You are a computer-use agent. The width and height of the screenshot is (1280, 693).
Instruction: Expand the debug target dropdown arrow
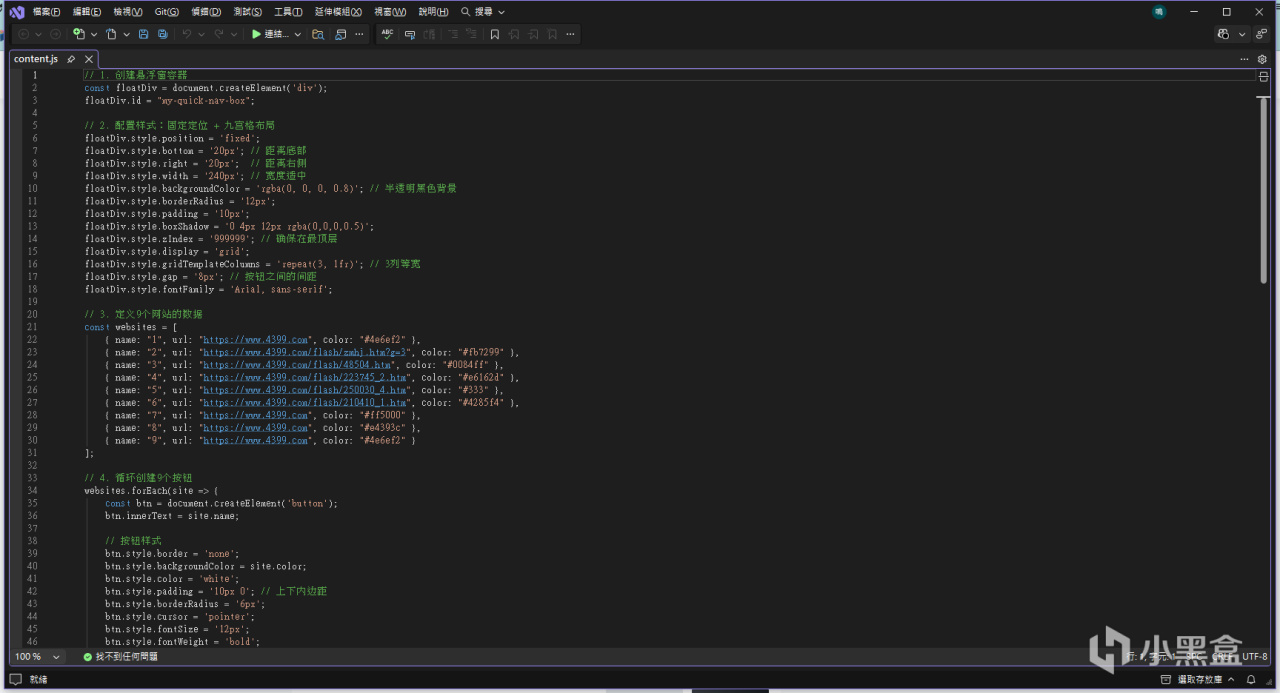(297, 34)
